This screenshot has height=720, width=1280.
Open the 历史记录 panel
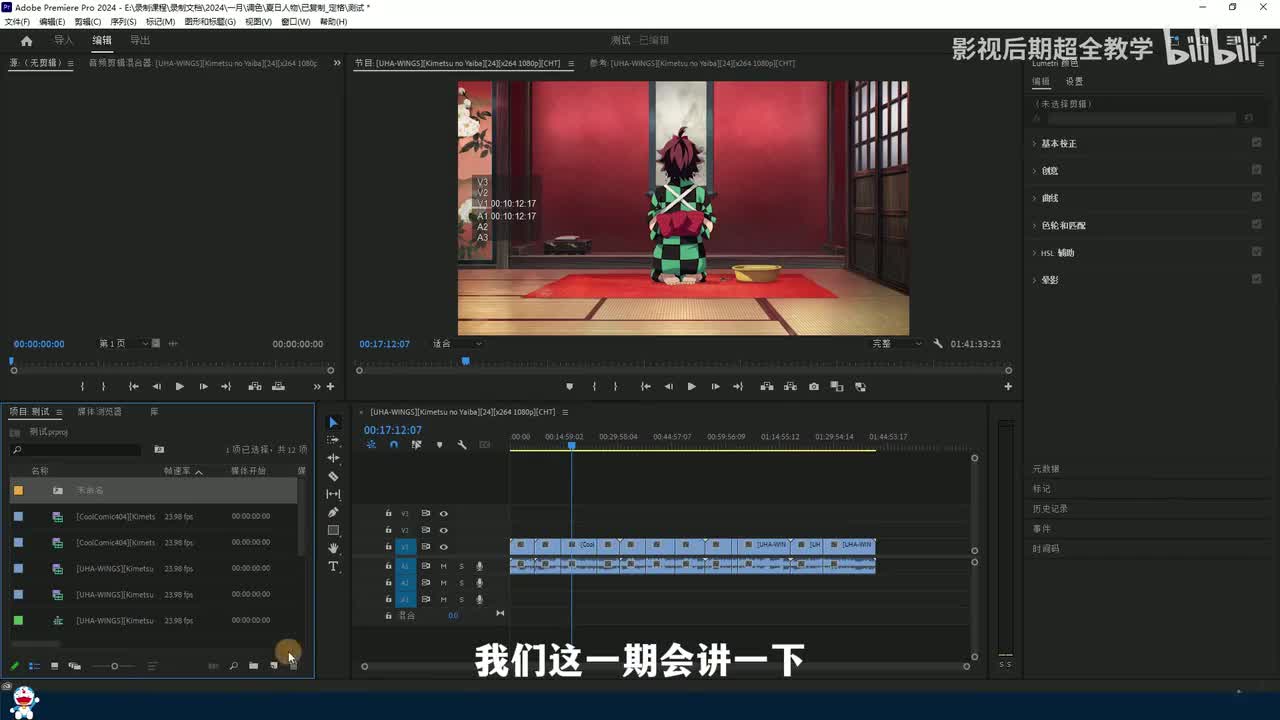click(1050, 509)
